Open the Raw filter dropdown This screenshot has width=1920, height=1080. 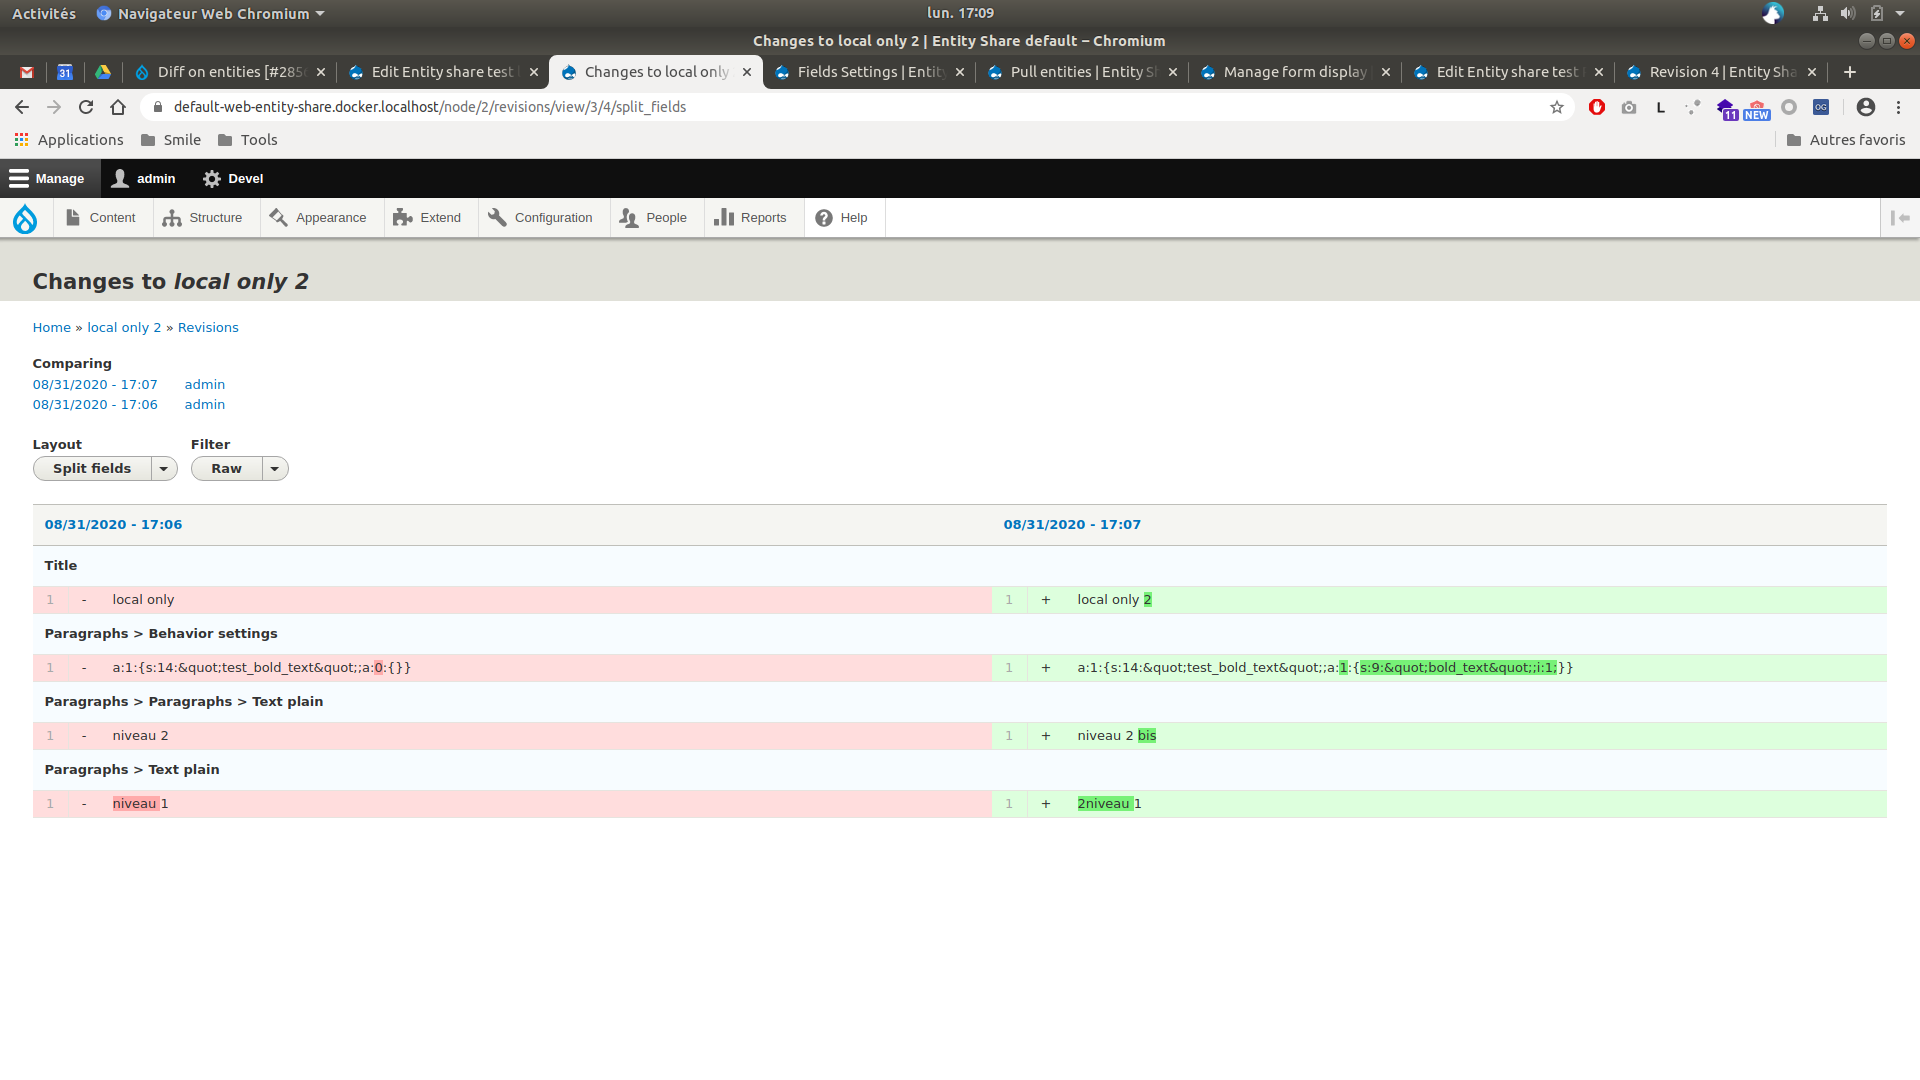(275, 468)
